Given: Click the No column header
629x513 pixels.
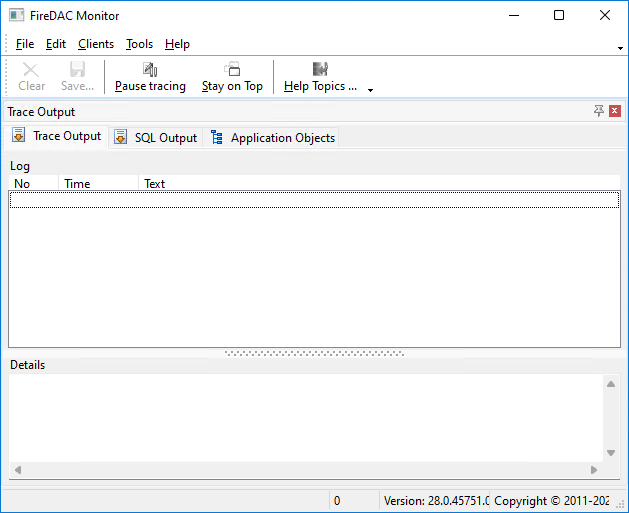Looking at the screenshot, I should 34,183.
